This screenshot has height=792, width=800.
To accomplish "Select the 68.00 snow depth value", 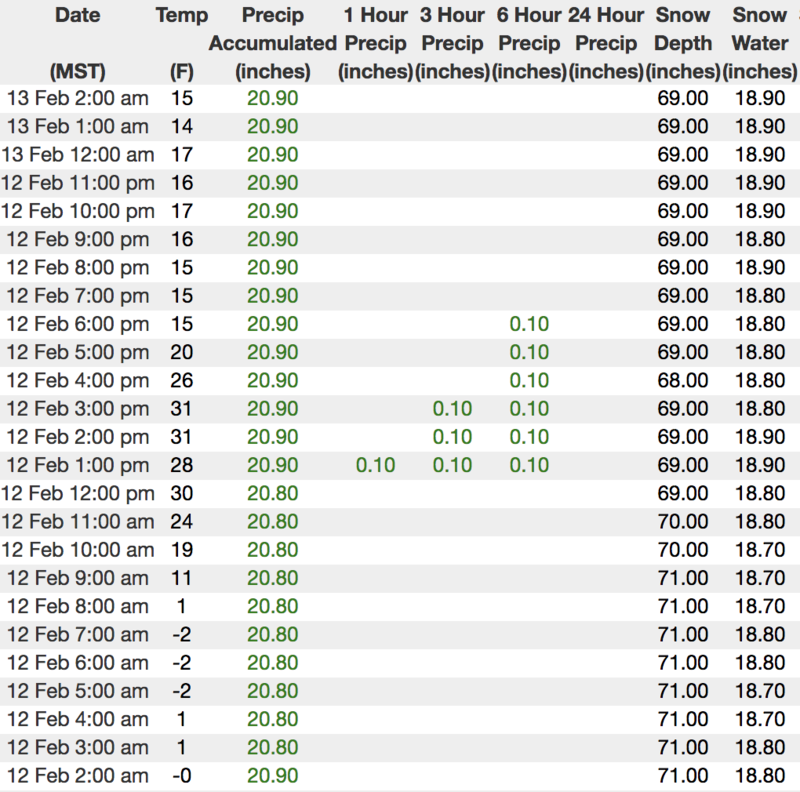I will [683, 380].
